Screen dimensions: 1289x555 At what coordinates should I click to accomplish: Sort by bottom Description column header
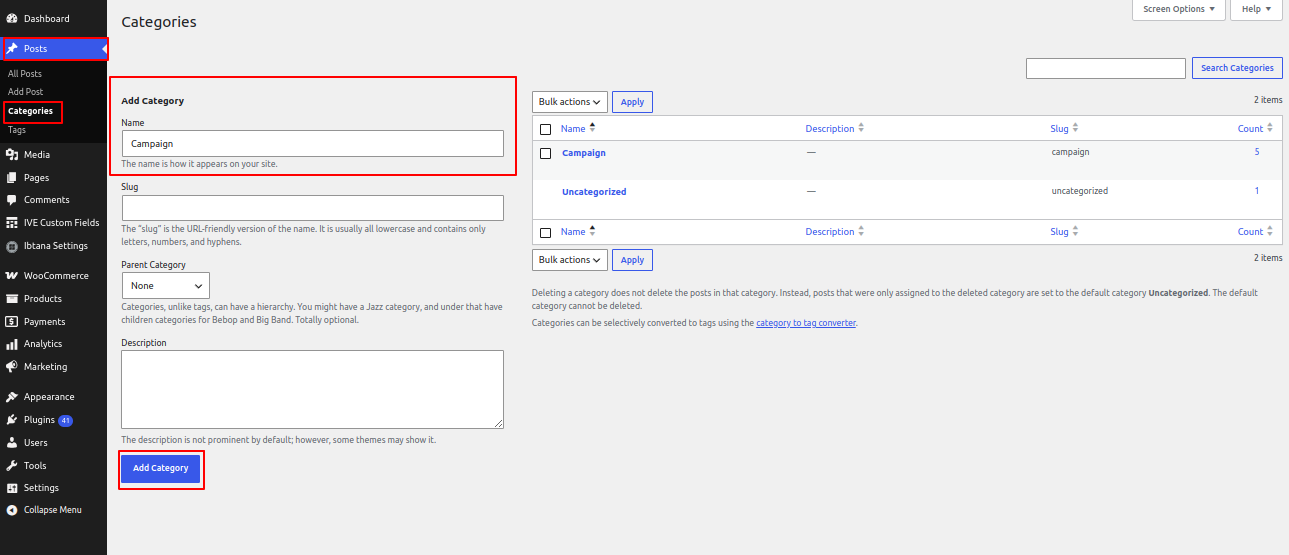click(830, 232)
